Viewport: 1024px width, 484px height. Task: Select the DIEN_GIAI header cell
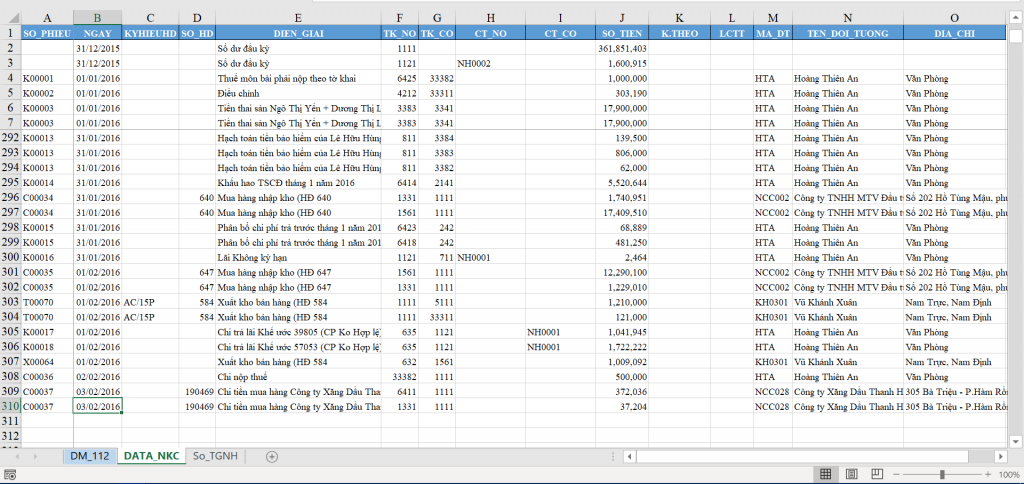click(298, 33)
